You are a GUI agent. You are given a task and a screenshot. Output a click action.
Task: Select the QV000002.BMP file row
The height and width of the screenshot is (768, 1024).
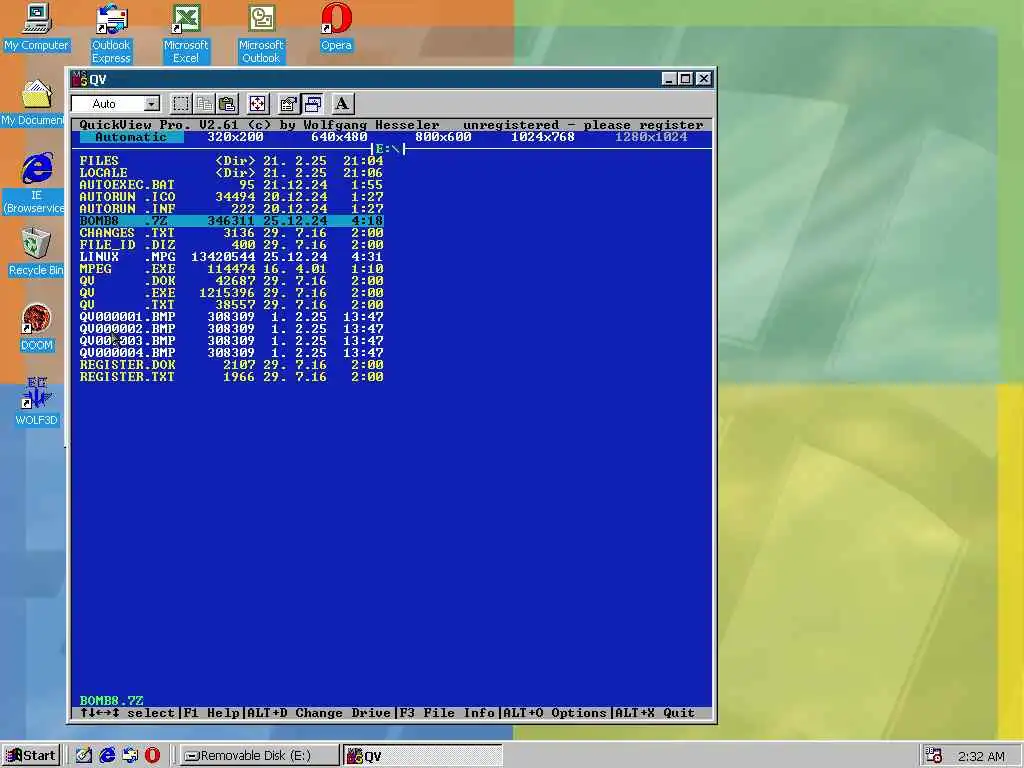pos(231,328)
